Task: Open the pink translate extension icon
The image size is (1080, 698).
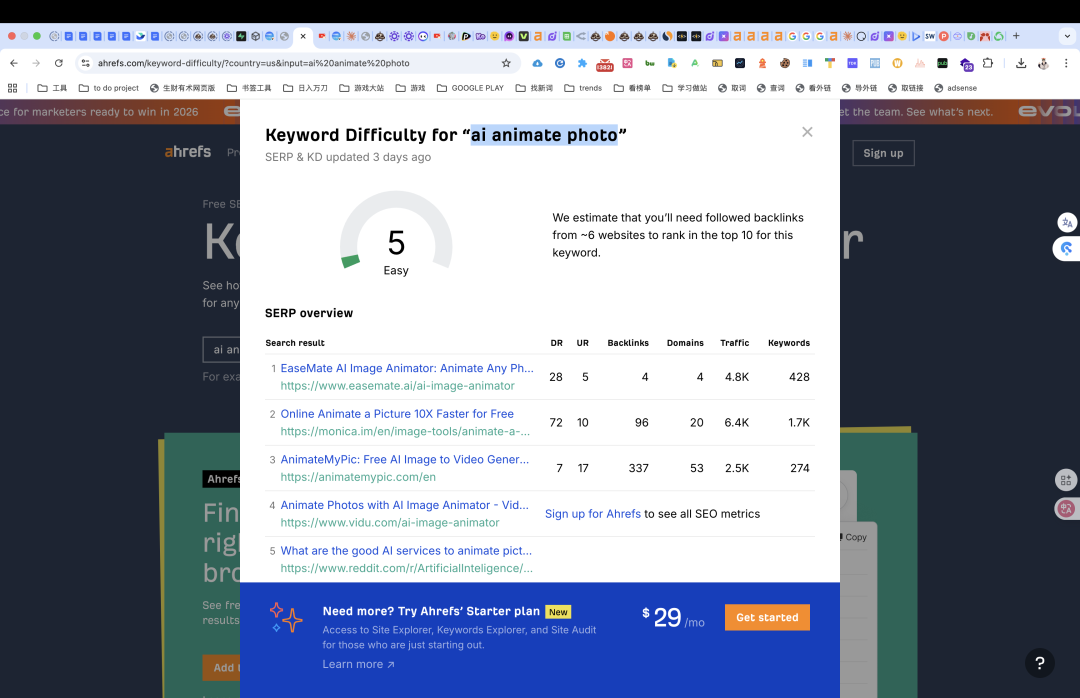Action: point(627,63)
